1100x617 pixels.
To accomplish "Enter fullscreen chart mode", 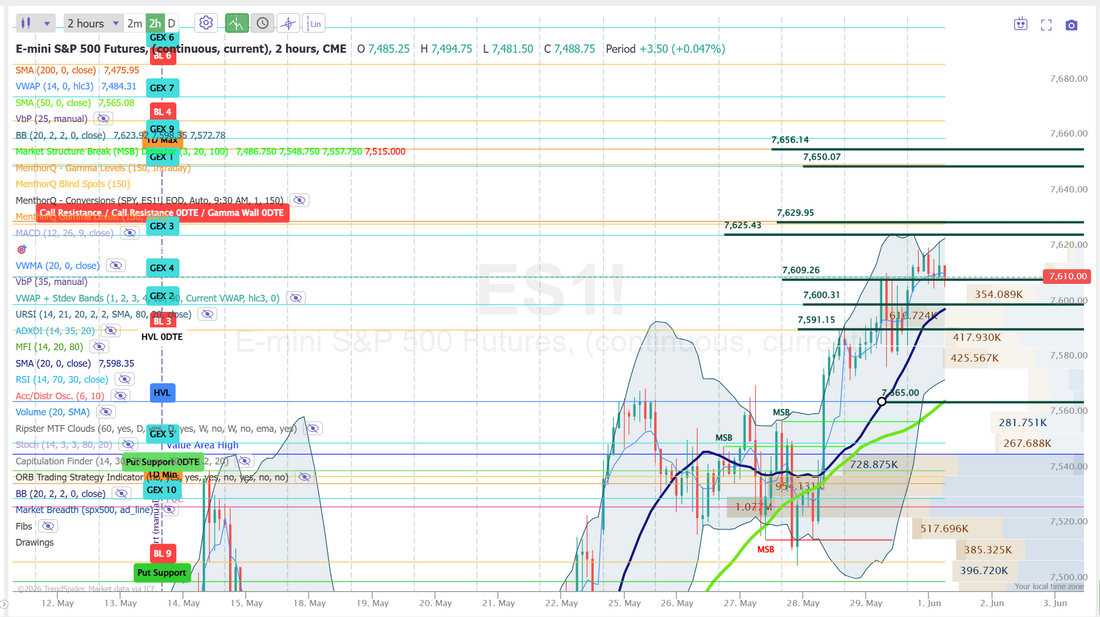I will pyautogui.click(x=1046, y=25).
